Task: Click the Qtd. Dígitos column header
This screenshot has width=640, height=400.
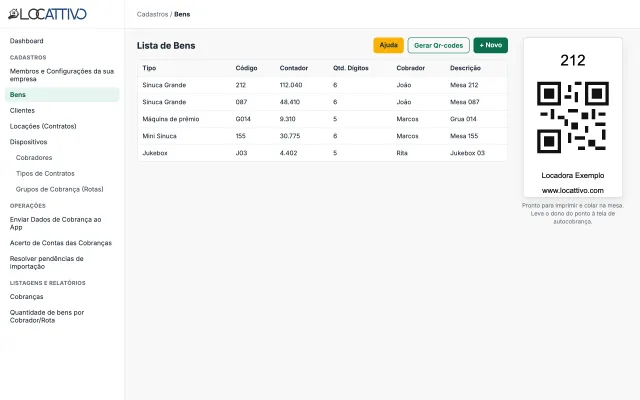Action: point(351,68)
